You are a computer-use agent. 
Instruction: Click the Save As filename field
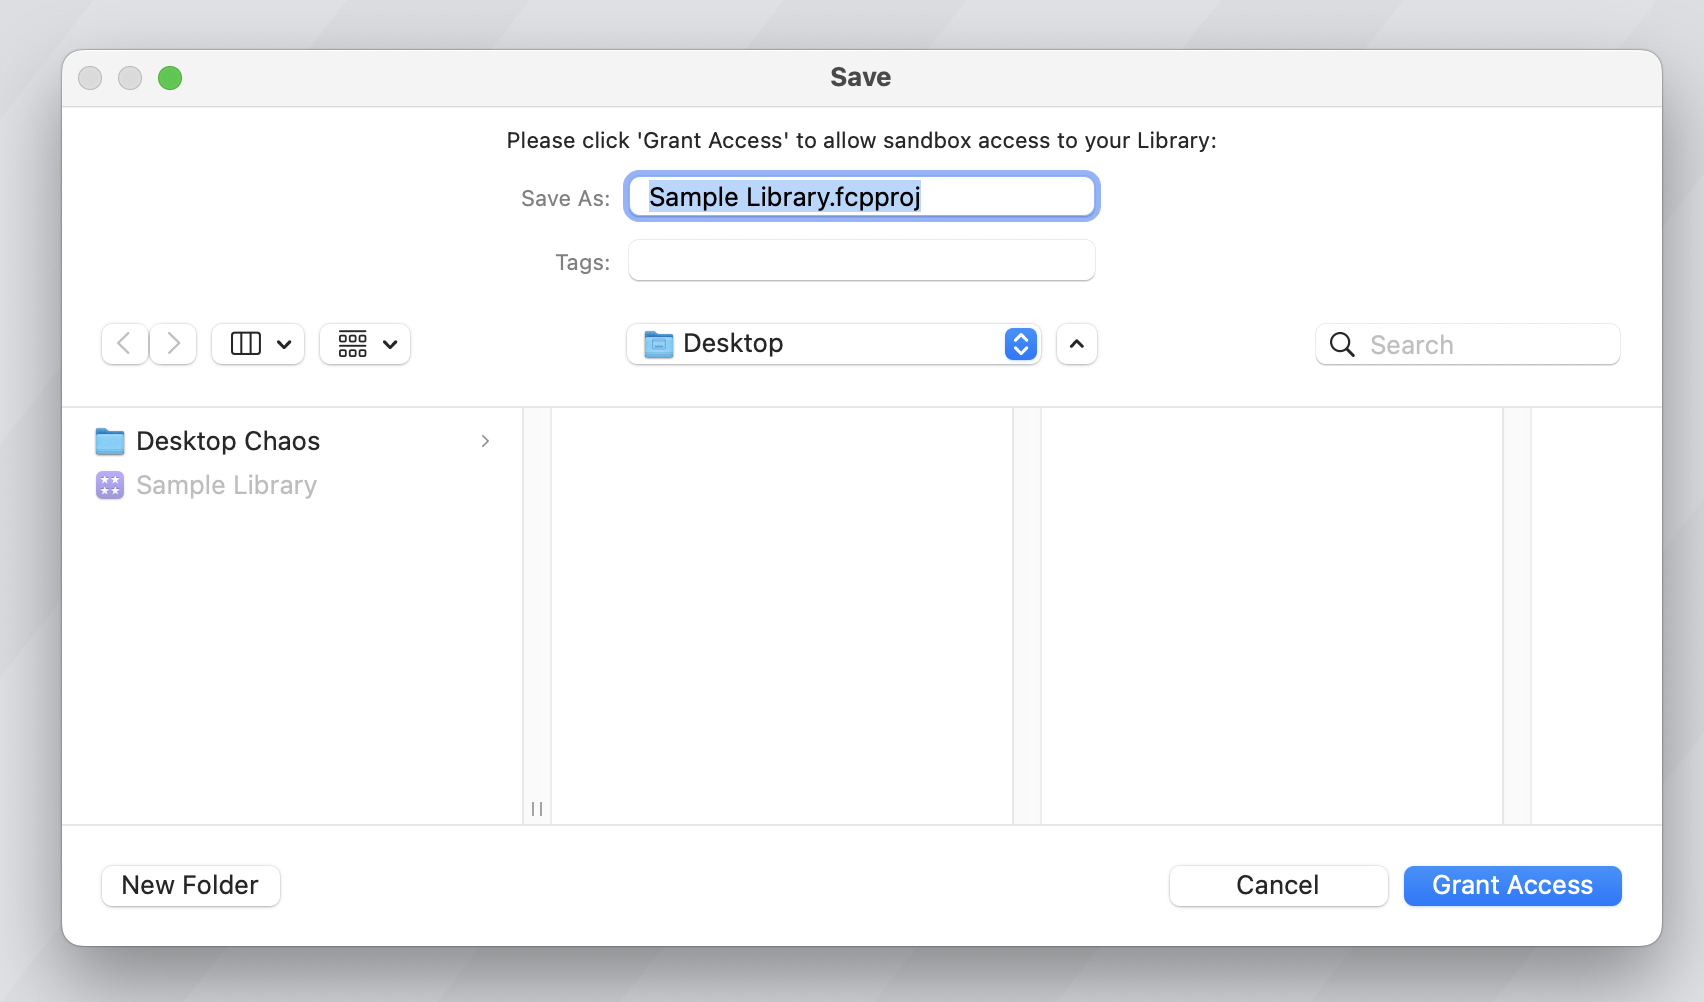pos(862,197)
